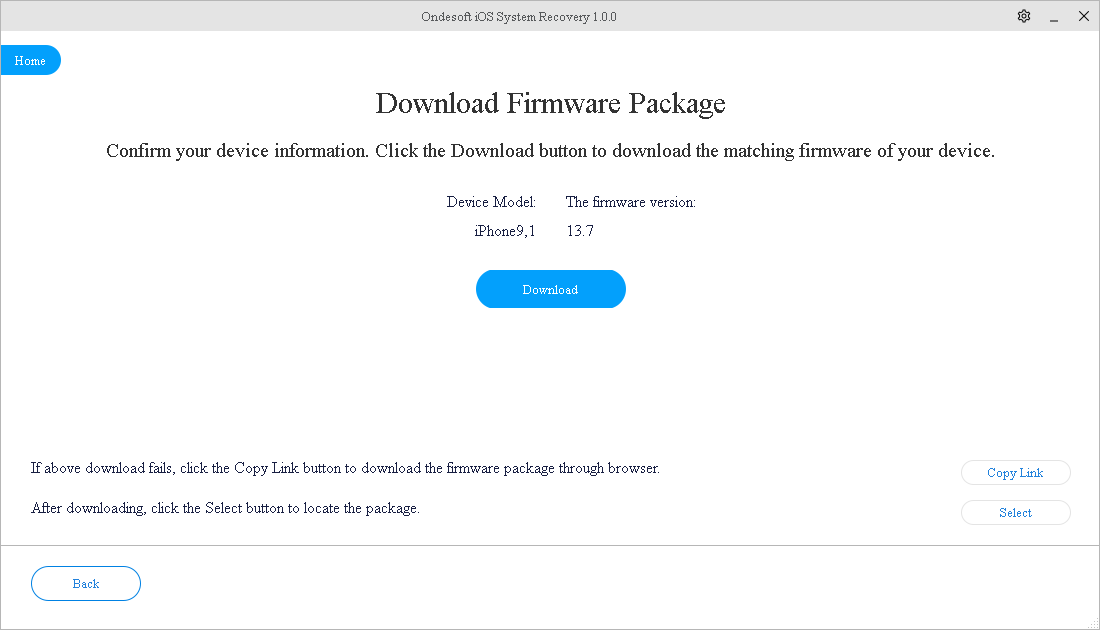Click the firmware version label
Screen dimensions: 1100x630
tap(630, 202)
